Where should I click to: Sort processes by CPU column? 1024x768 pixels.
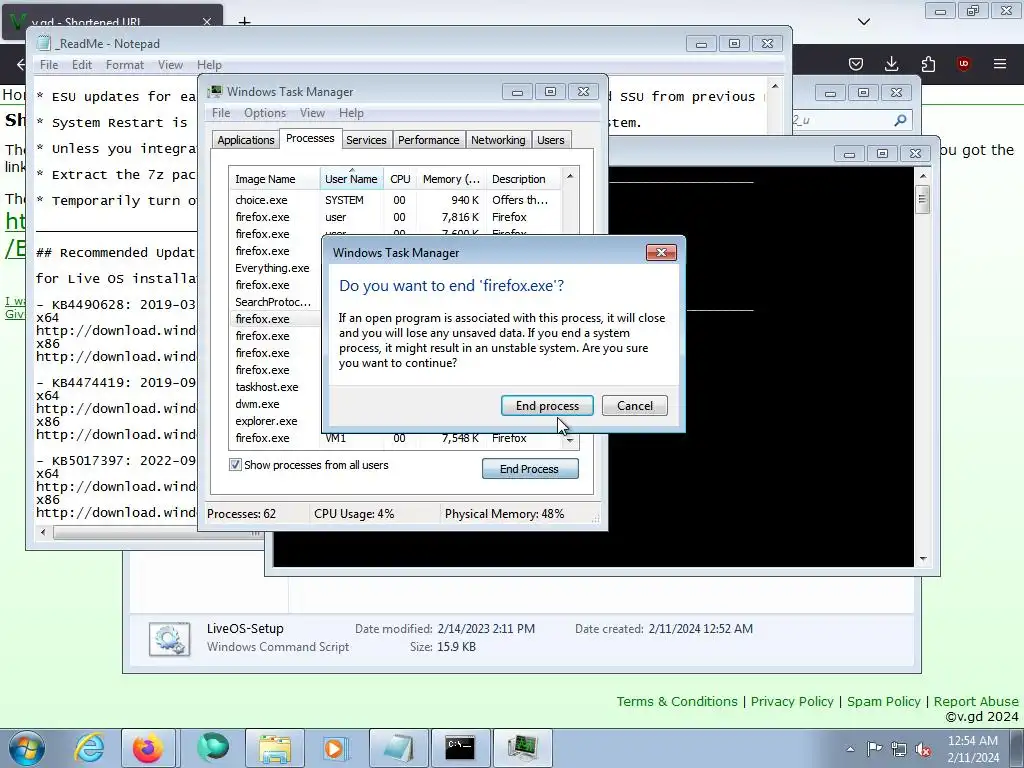(x=400, y=179)
